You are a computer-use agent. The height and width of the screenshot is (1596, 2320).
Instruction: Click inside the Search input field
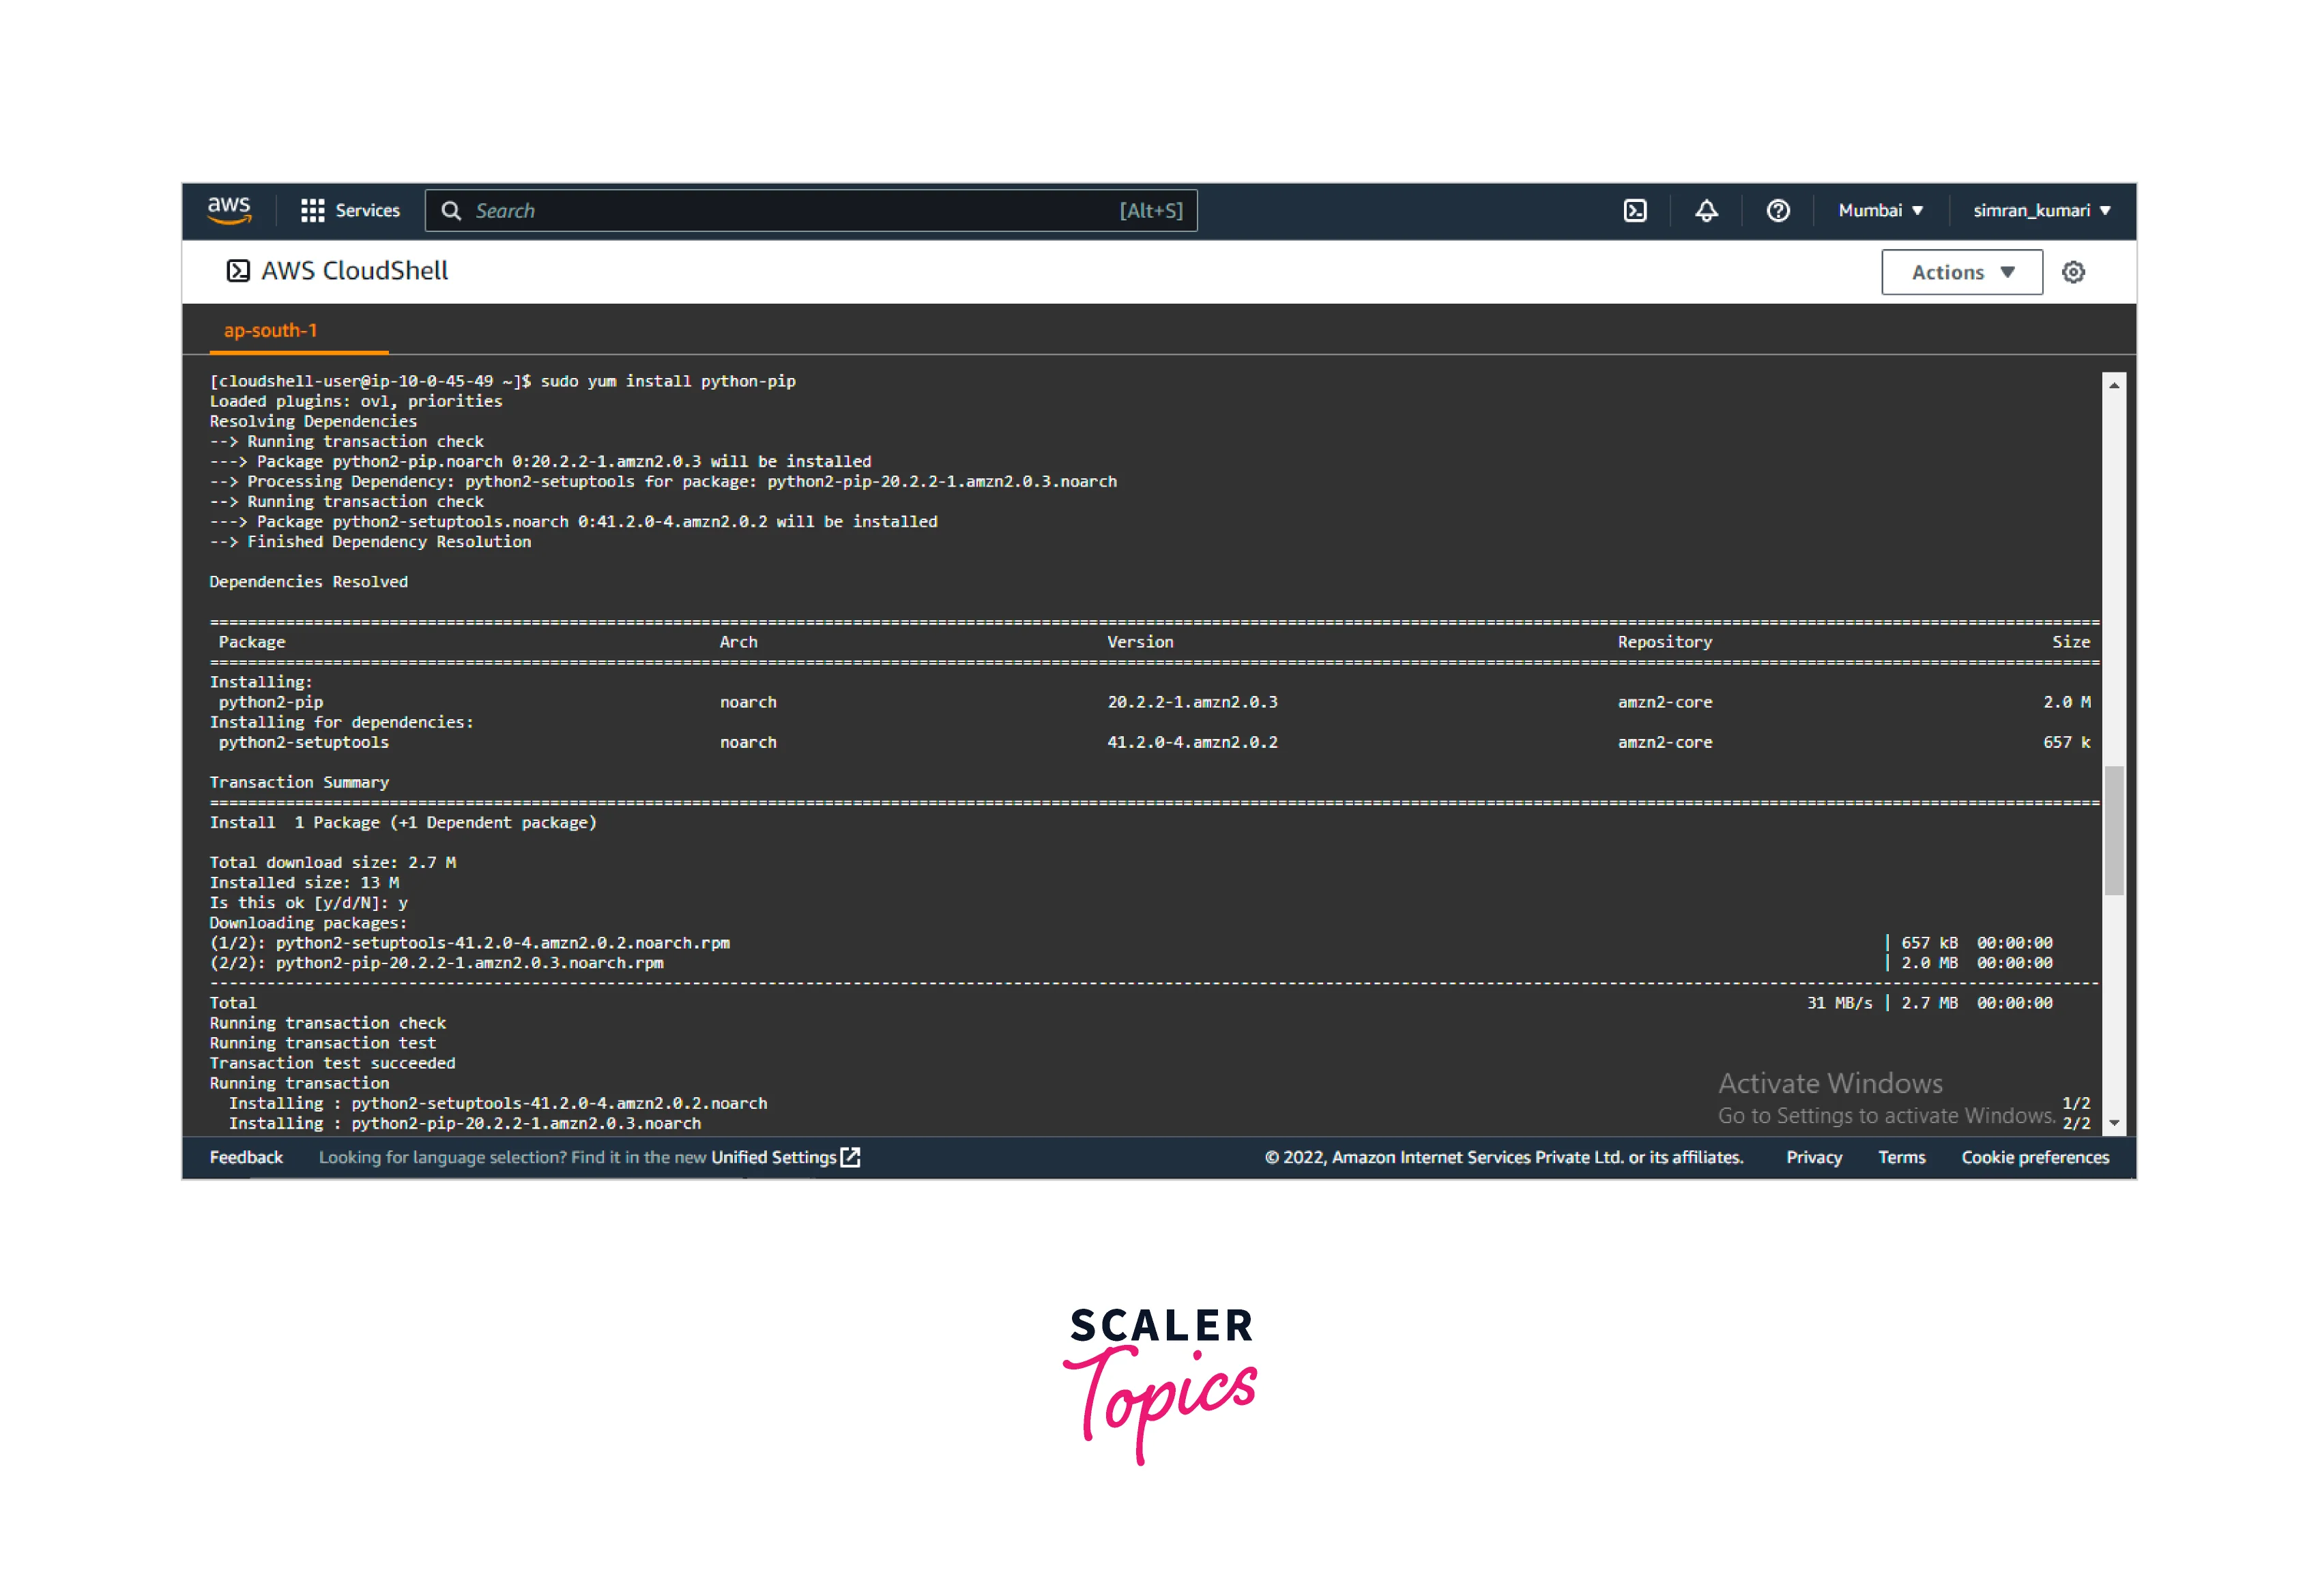coord(800,210)
